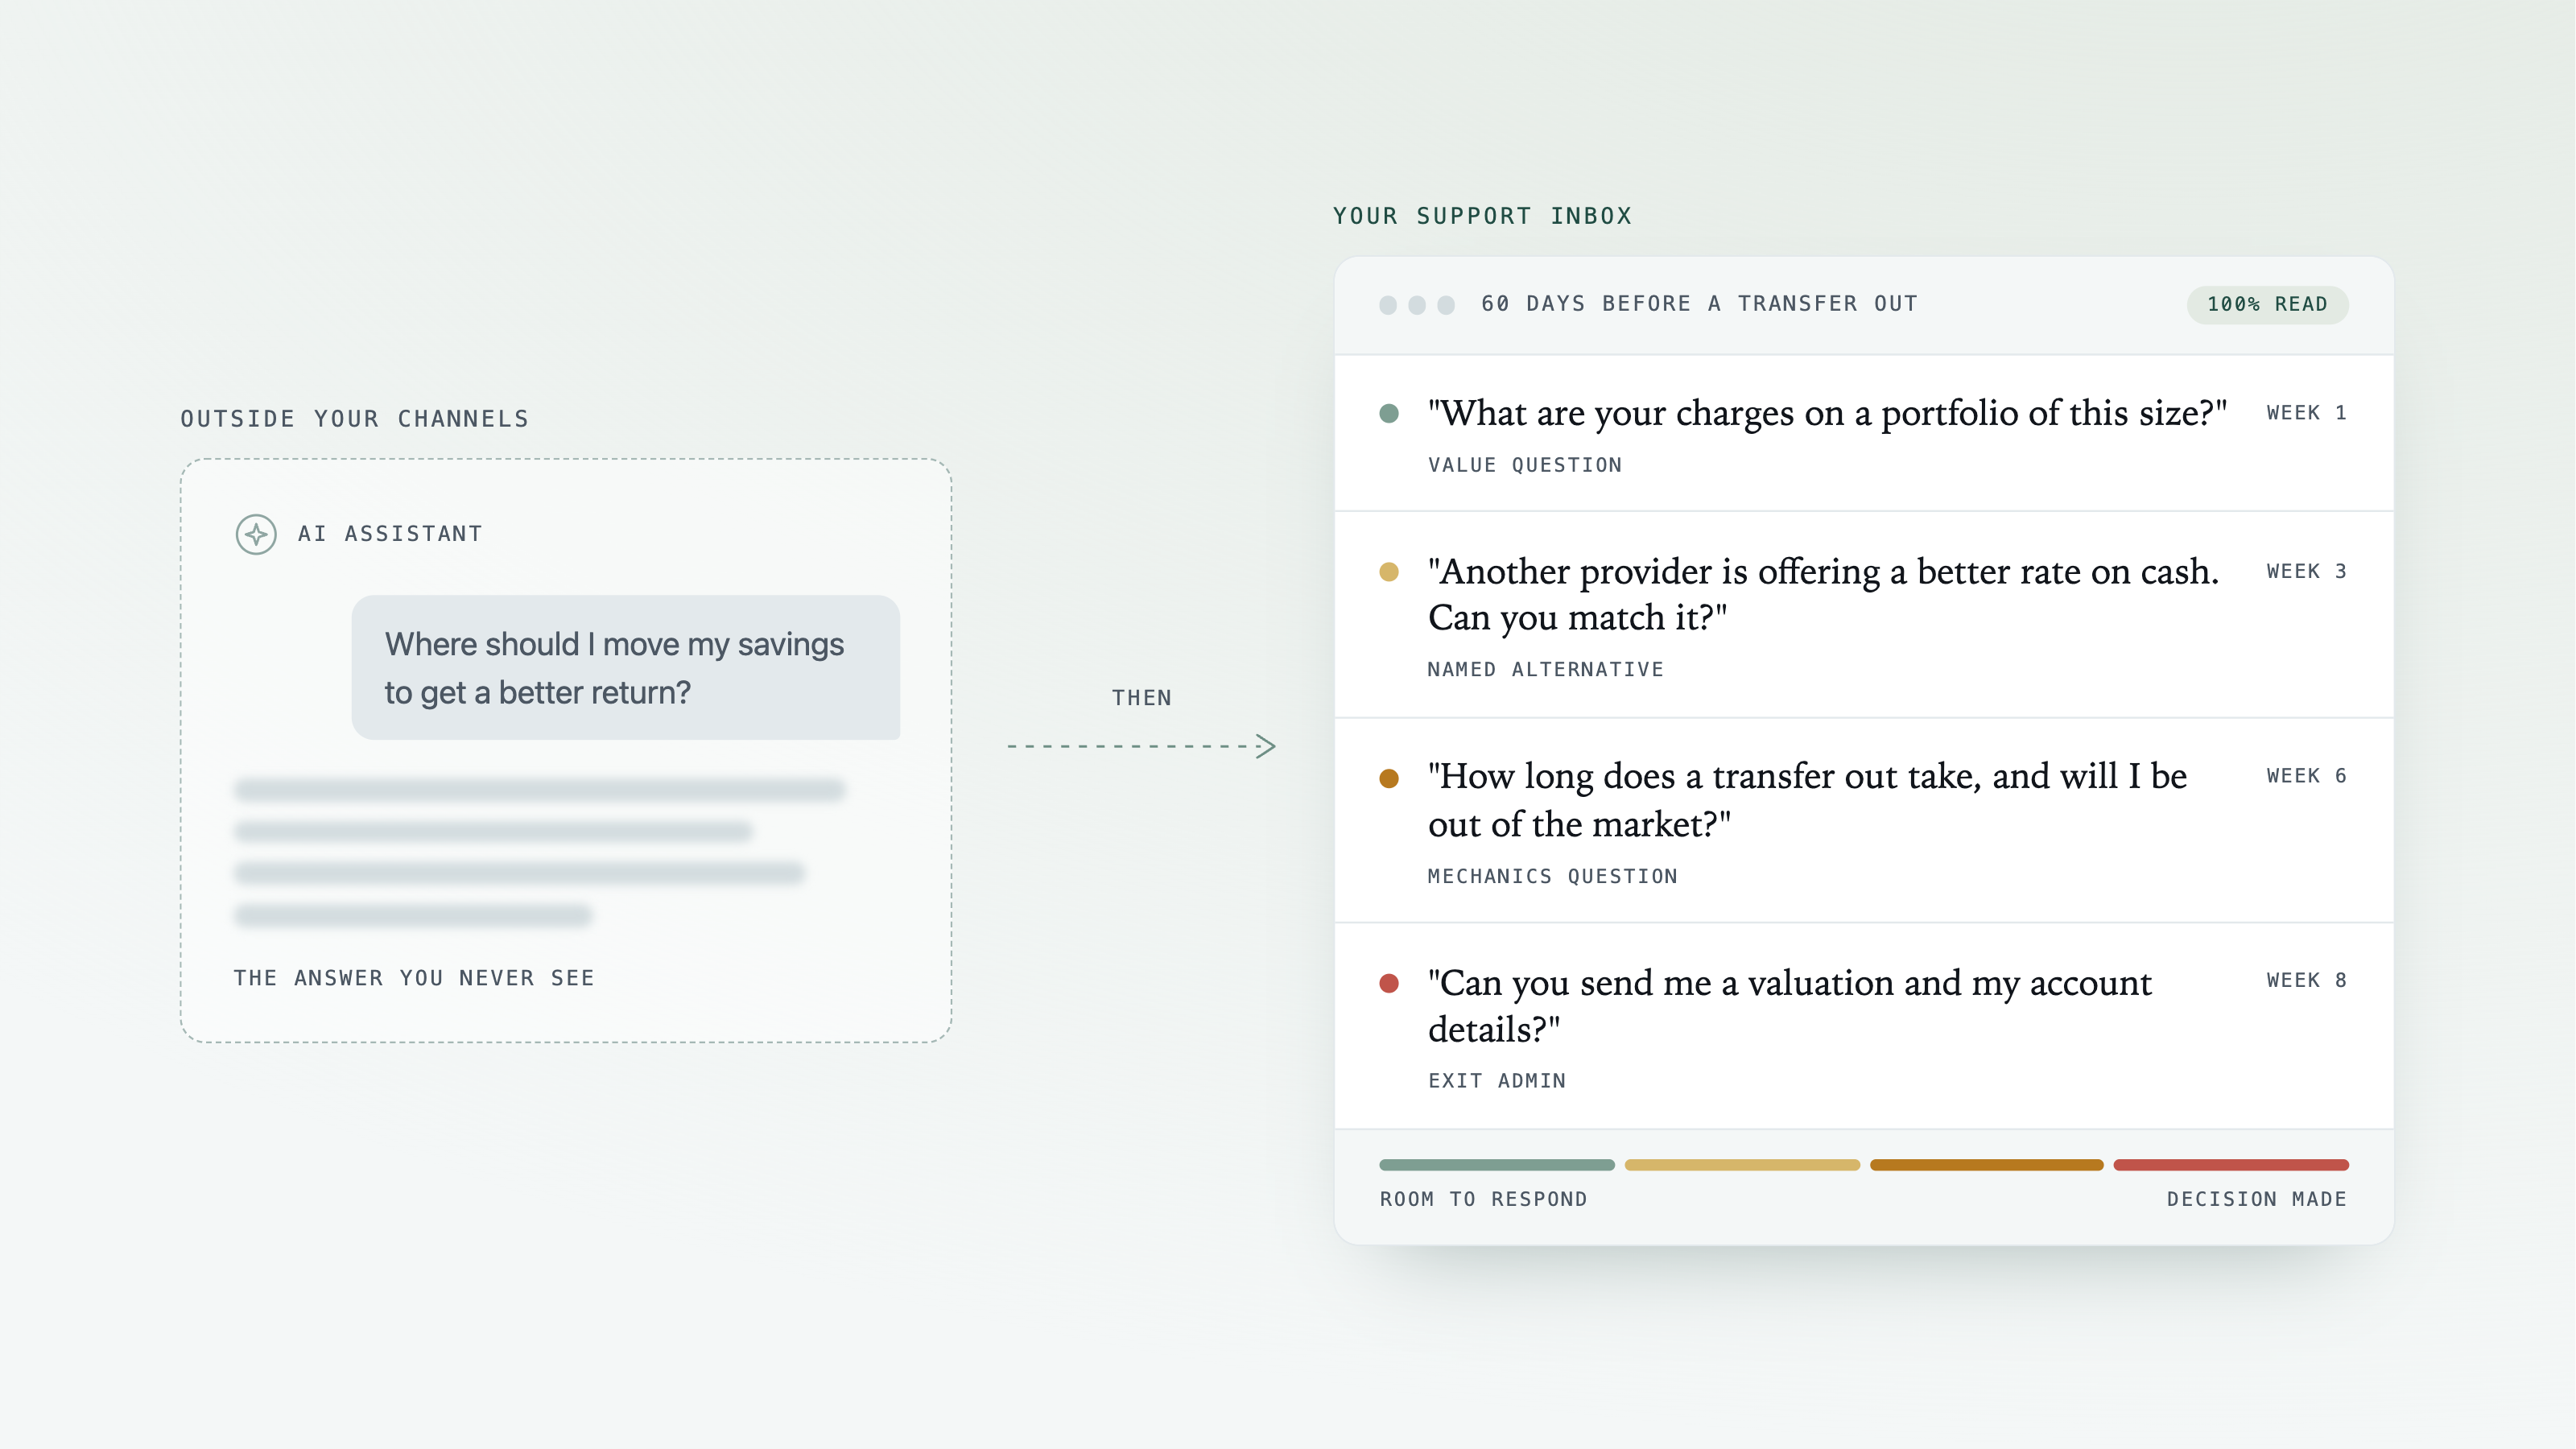Image resolution: width=2576 pixels, height=1449 pixels.
Task: Click the green segment of the progress bar
Action: coord(1497,1165)
